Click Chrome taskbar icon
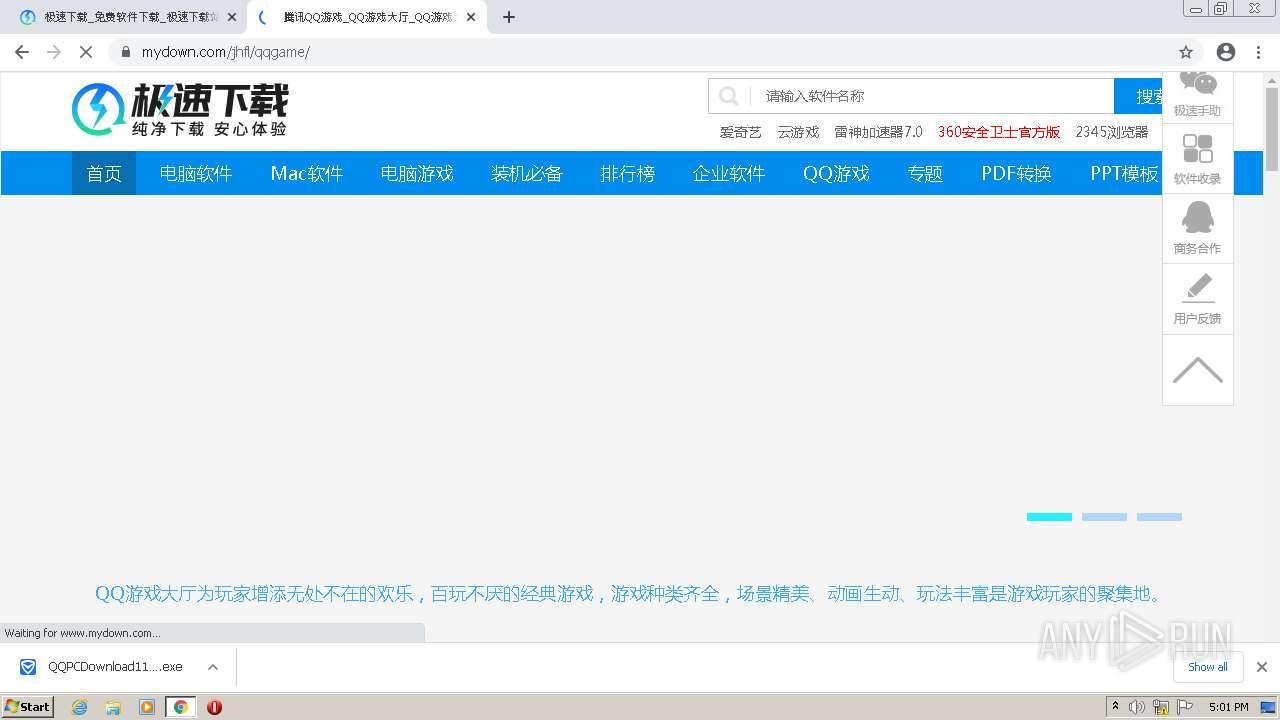This screenshot has height=720, width=1280. point(181,707)
